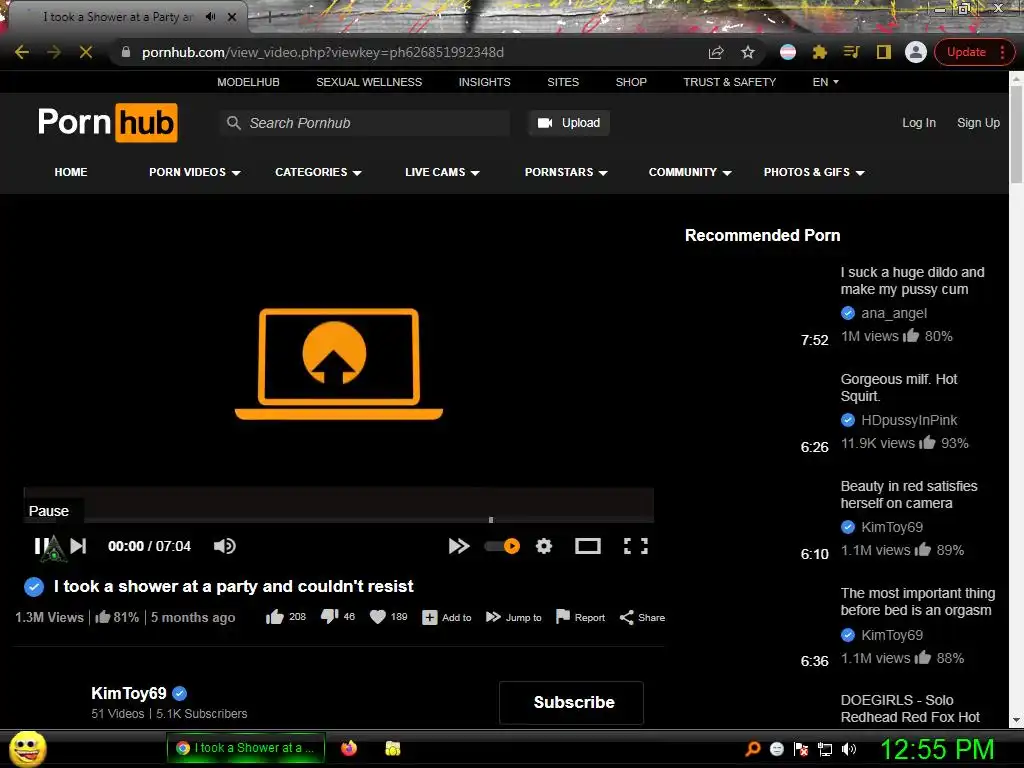Viewport: 1024px width, 768px height.
Task: Open the player settings gear
Action: point(544,546)
